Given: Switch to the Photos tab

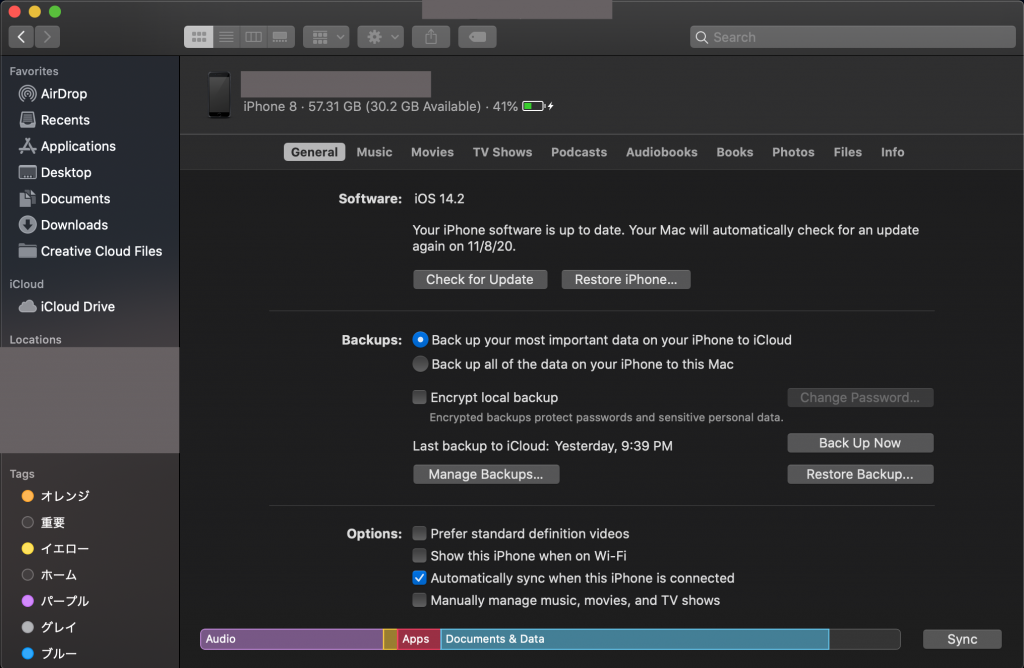Looking at the screenshot, I should coord(793,152).
